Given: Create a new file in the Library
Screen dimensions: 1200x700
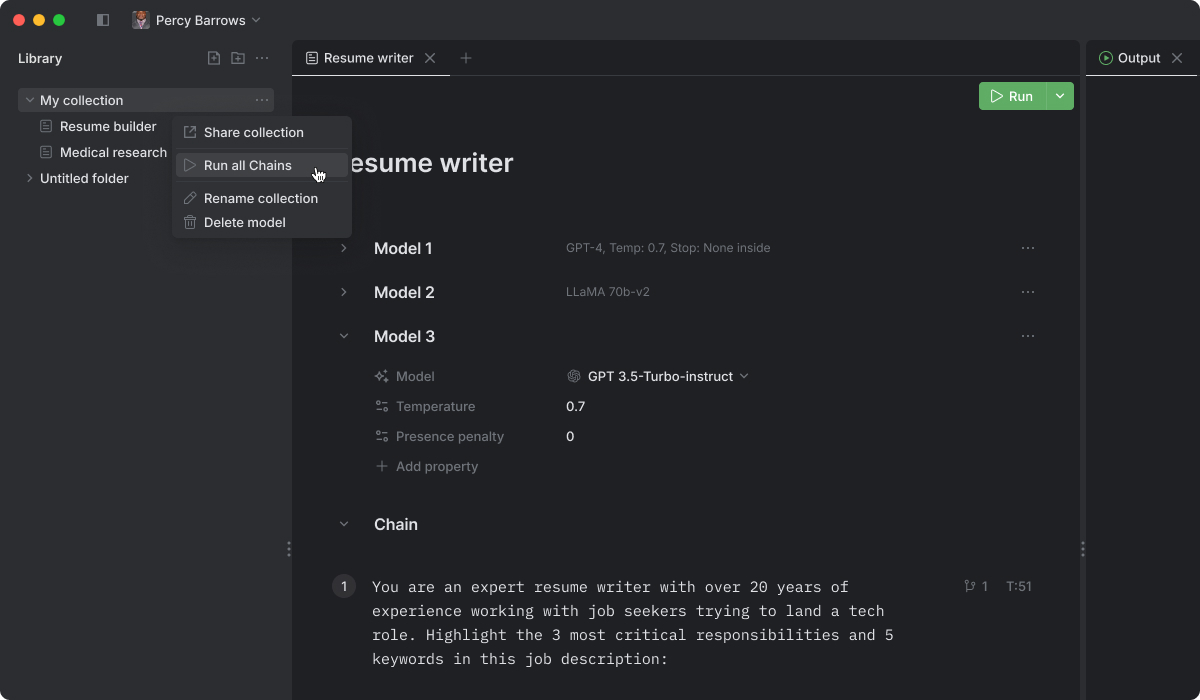Looking at the screenshot, I should click(213, 58).
